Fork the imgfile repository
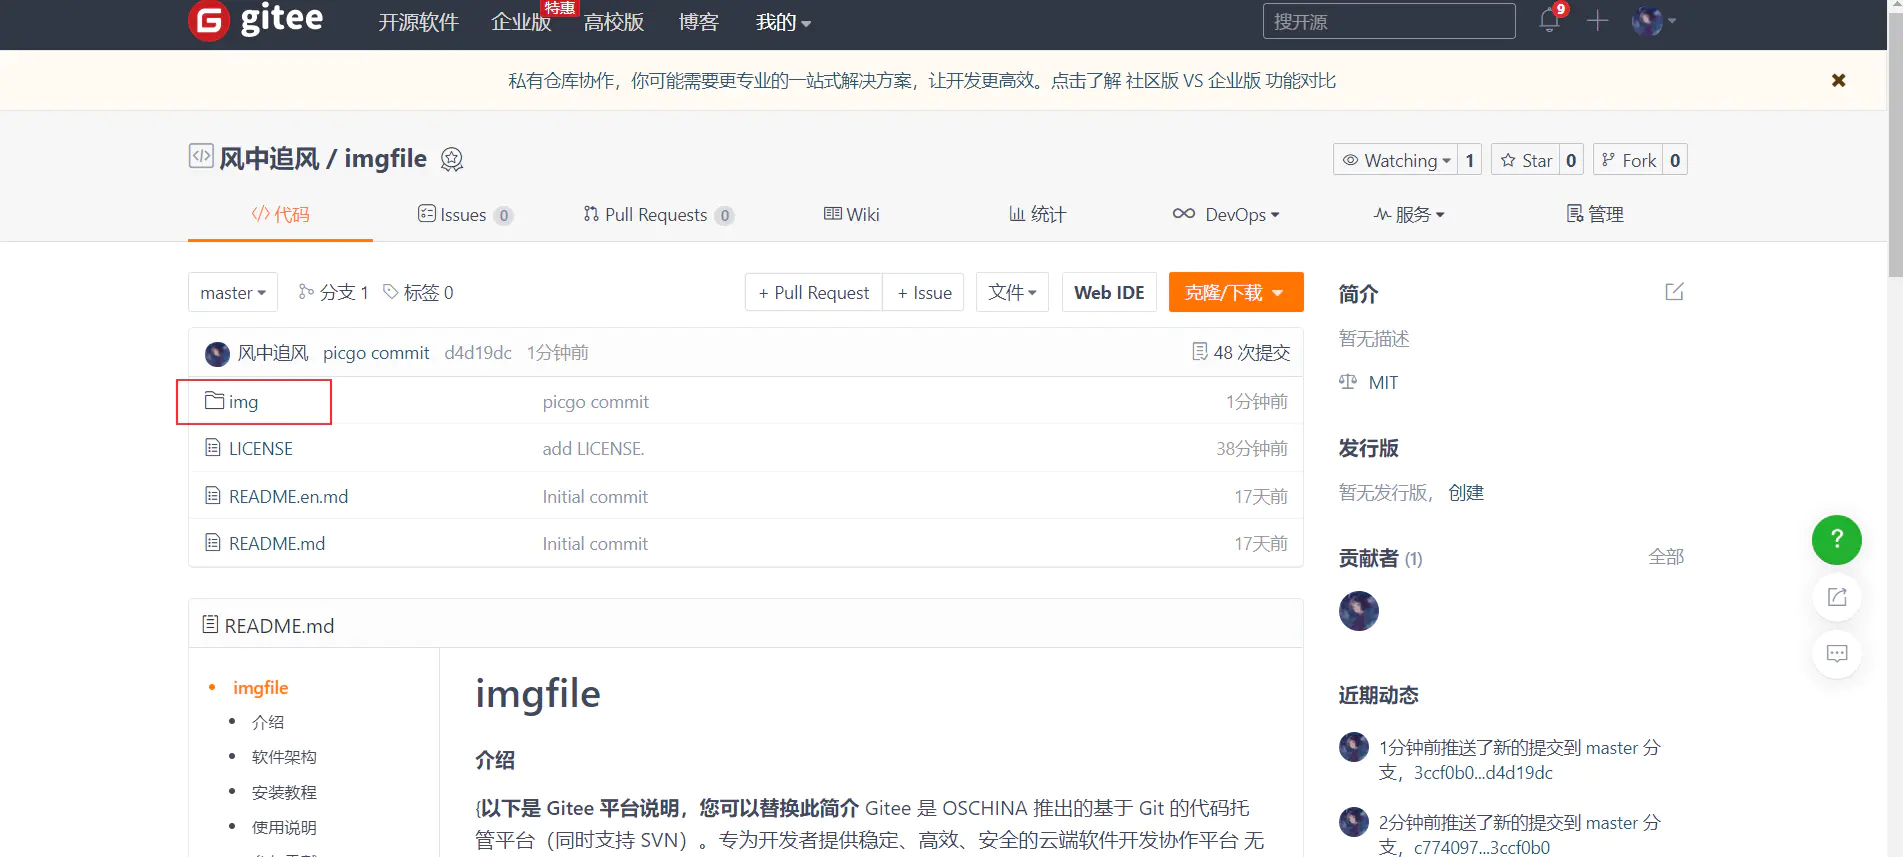 point(1628,160)
